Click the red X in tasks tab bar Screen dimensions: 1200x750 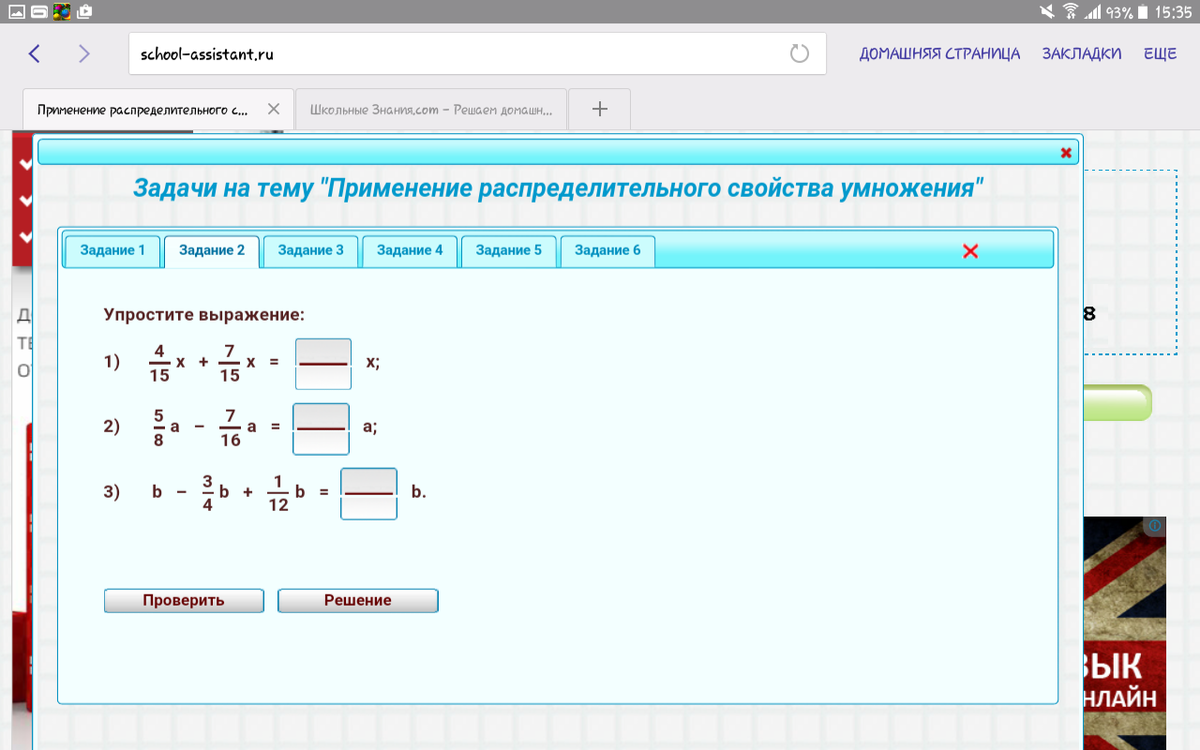[969, 251]
